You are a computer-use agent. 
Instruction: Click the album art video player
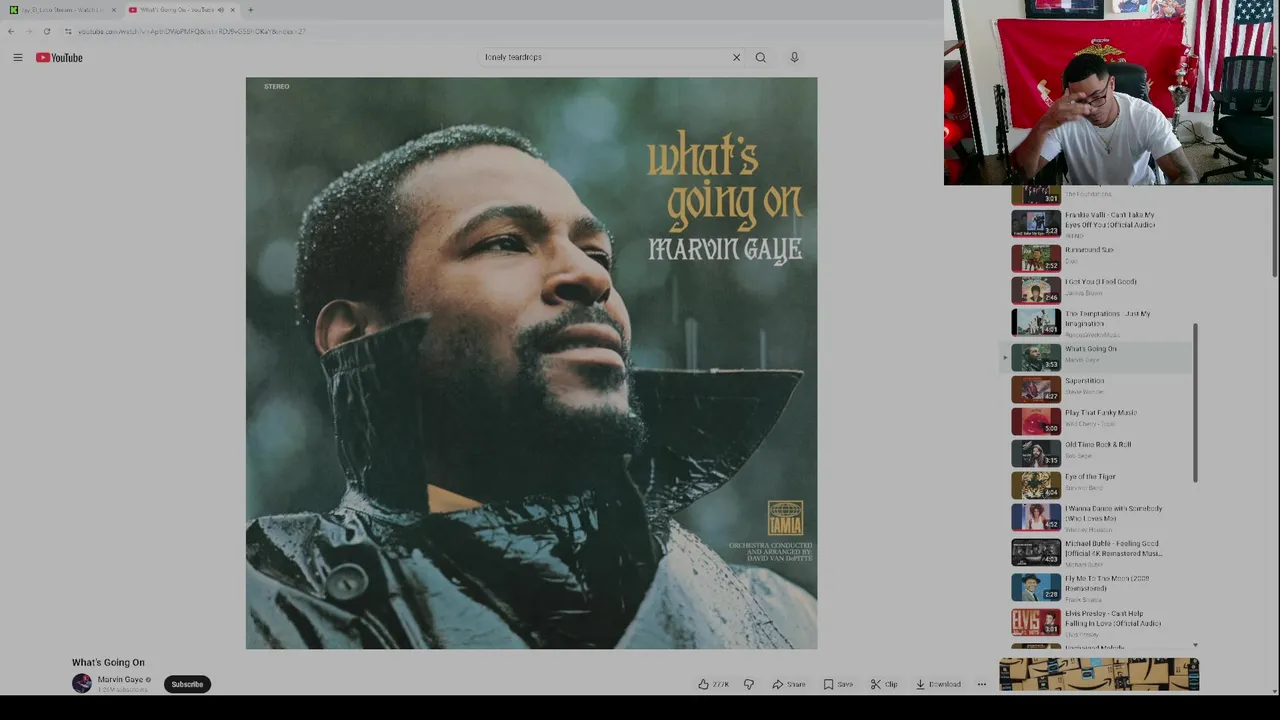(x=531, y=363)
